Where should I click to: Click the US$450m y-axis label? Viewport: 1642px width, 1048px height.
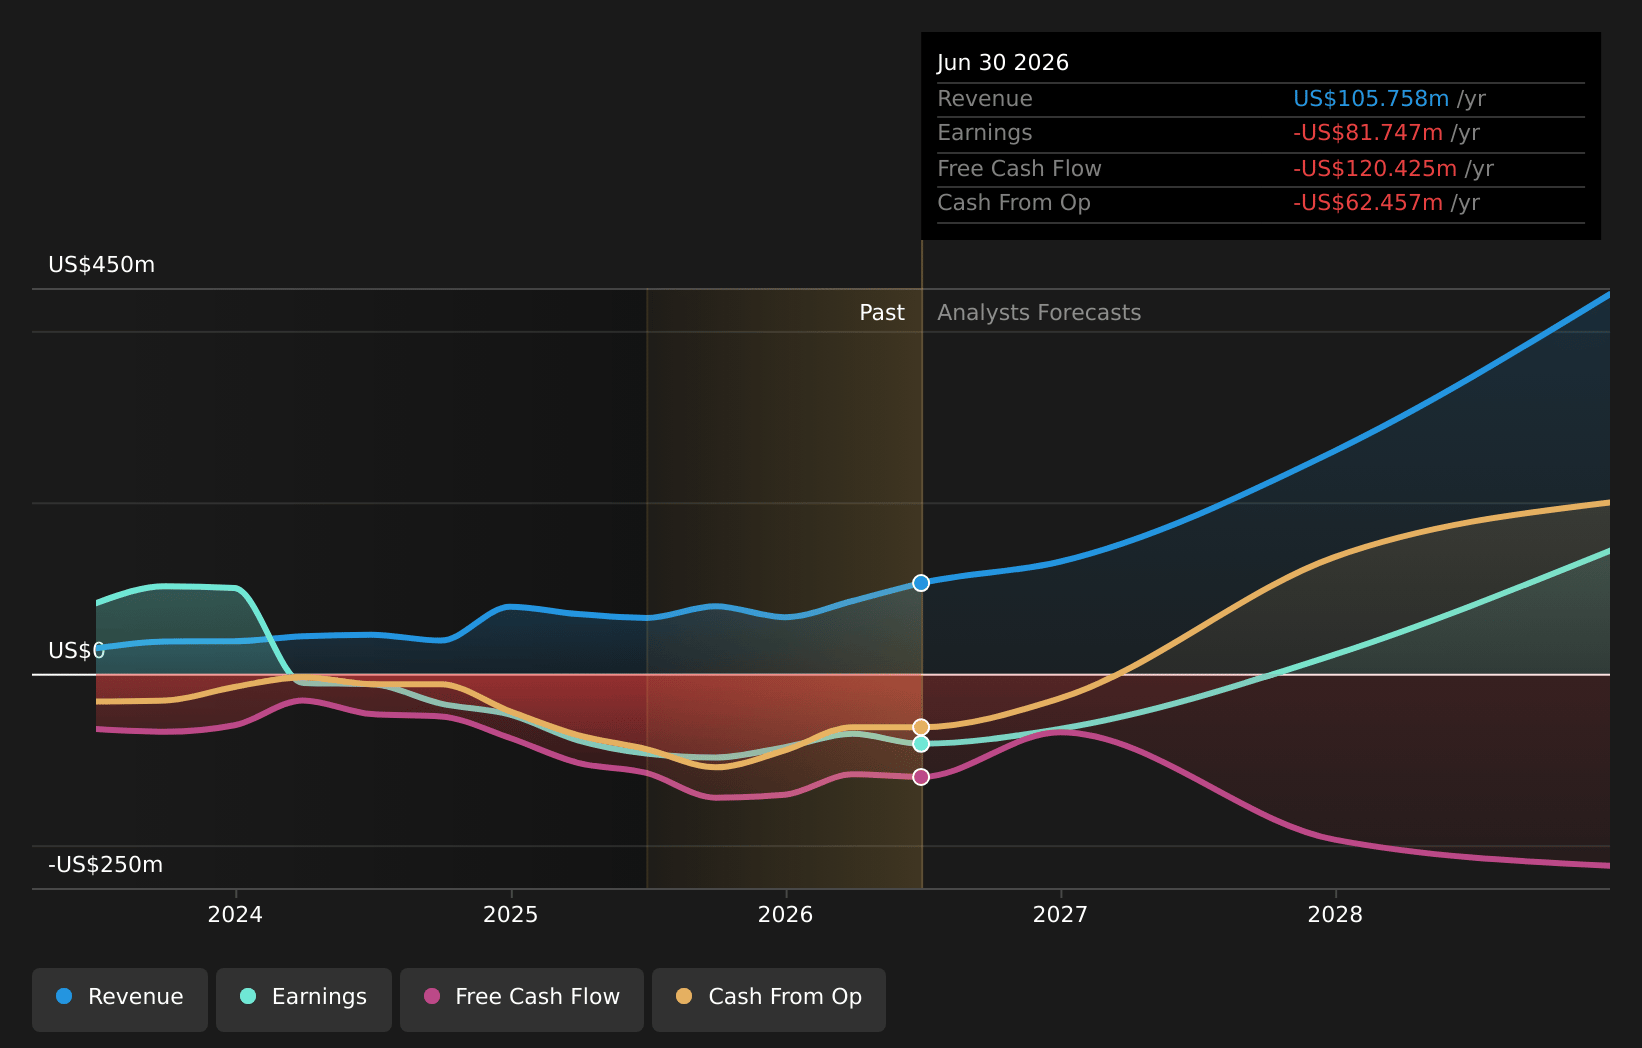(102, 265)
